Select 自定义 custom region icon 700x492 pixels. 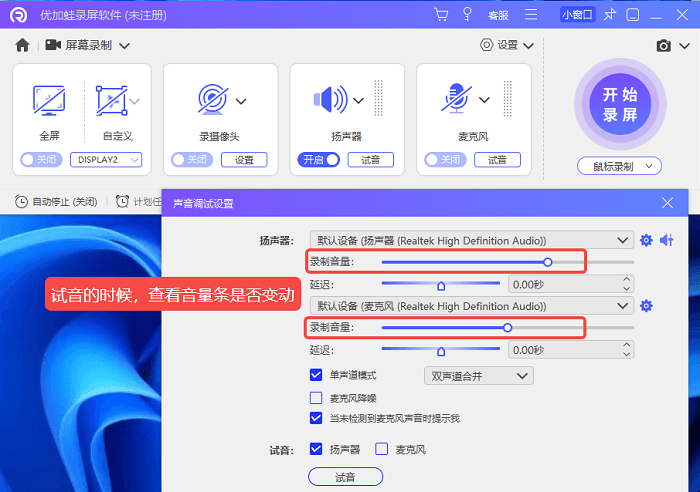coord(111,100)
